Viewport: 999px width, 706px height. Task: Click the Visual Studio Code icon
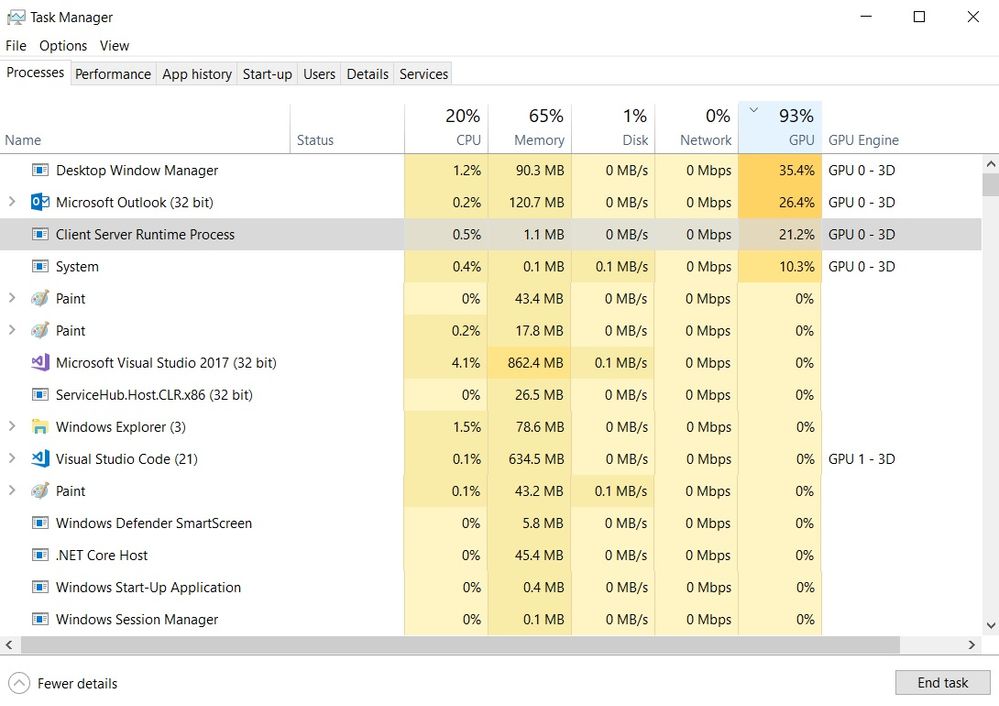[x=40, y=459]
